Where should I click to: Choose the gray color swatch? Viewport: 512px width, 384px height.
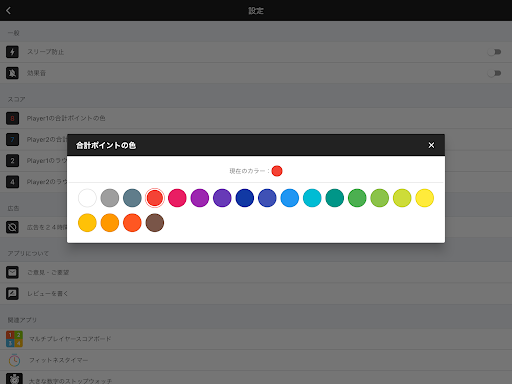110,198
